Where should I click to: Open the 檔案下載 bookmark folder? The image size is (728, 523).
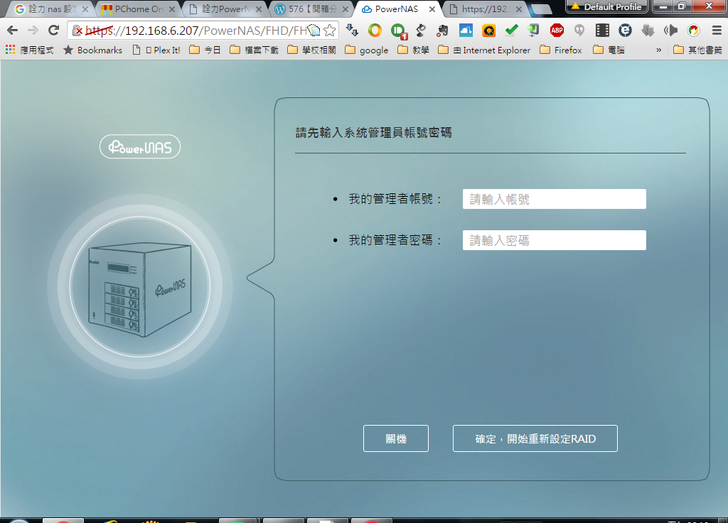(x=254, y=50)
